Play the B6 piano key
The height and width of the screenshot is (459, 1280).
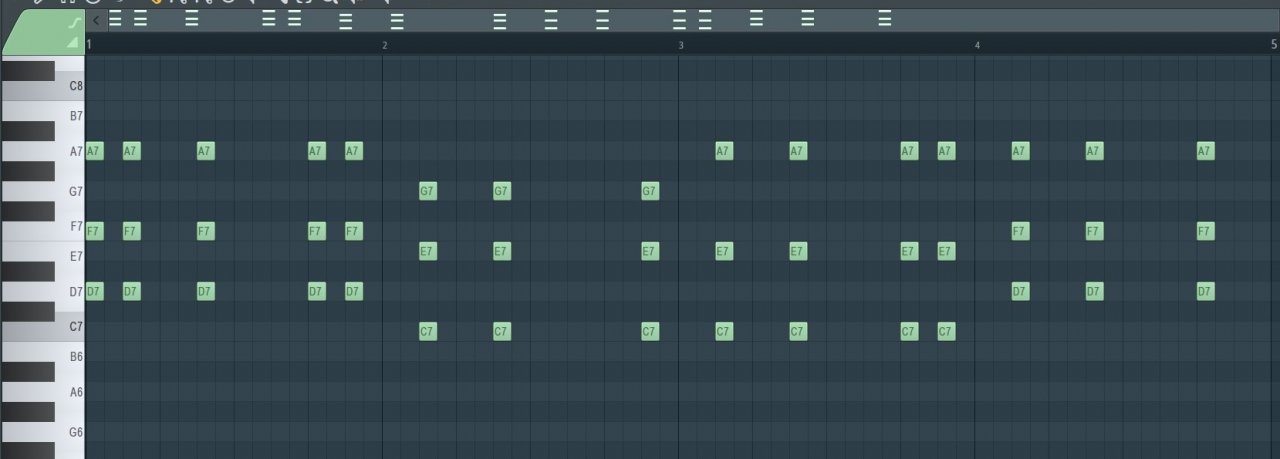69,356
